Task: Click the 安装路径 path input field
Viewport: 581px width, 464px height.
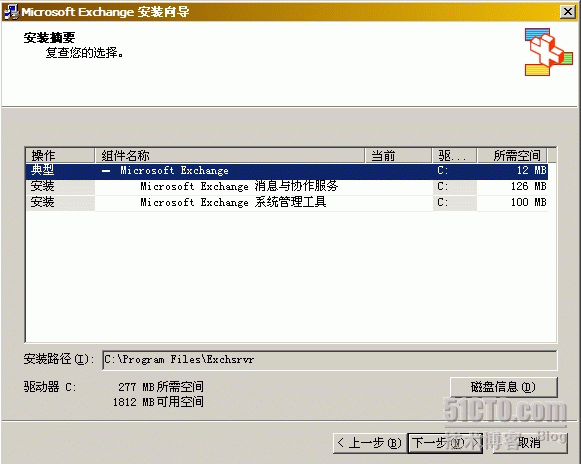Action: tap(329, 360)
